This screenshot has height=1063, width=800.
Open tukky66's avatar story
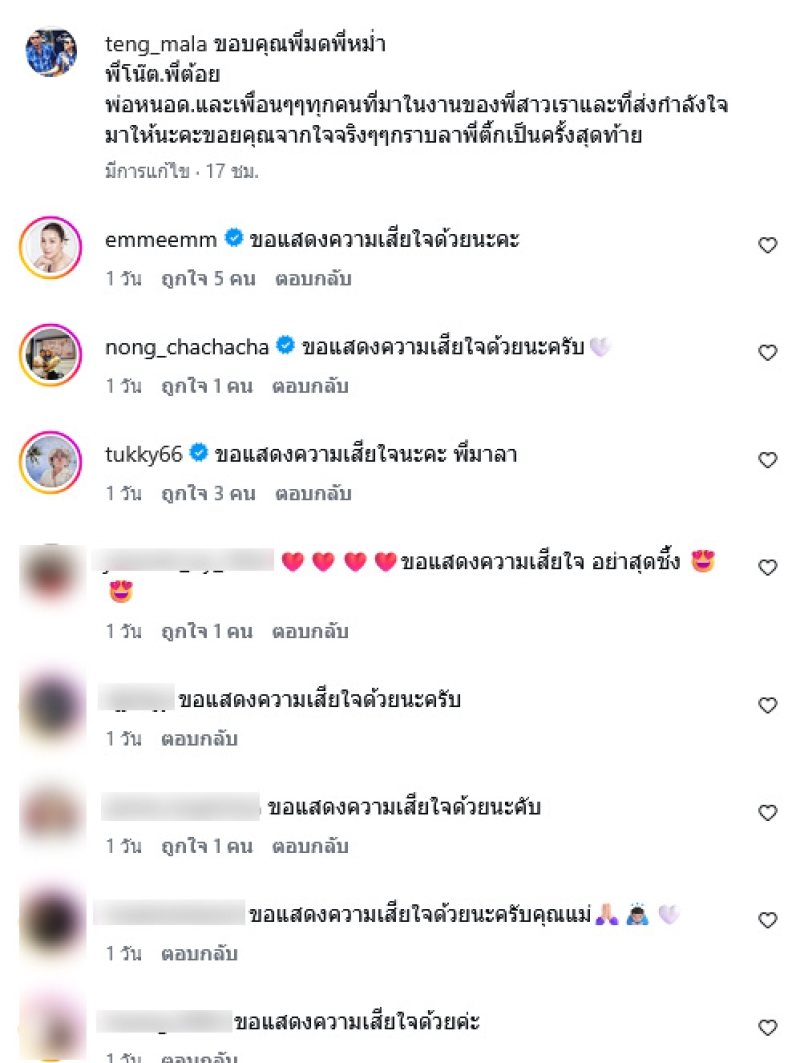(x=51, y=462)
